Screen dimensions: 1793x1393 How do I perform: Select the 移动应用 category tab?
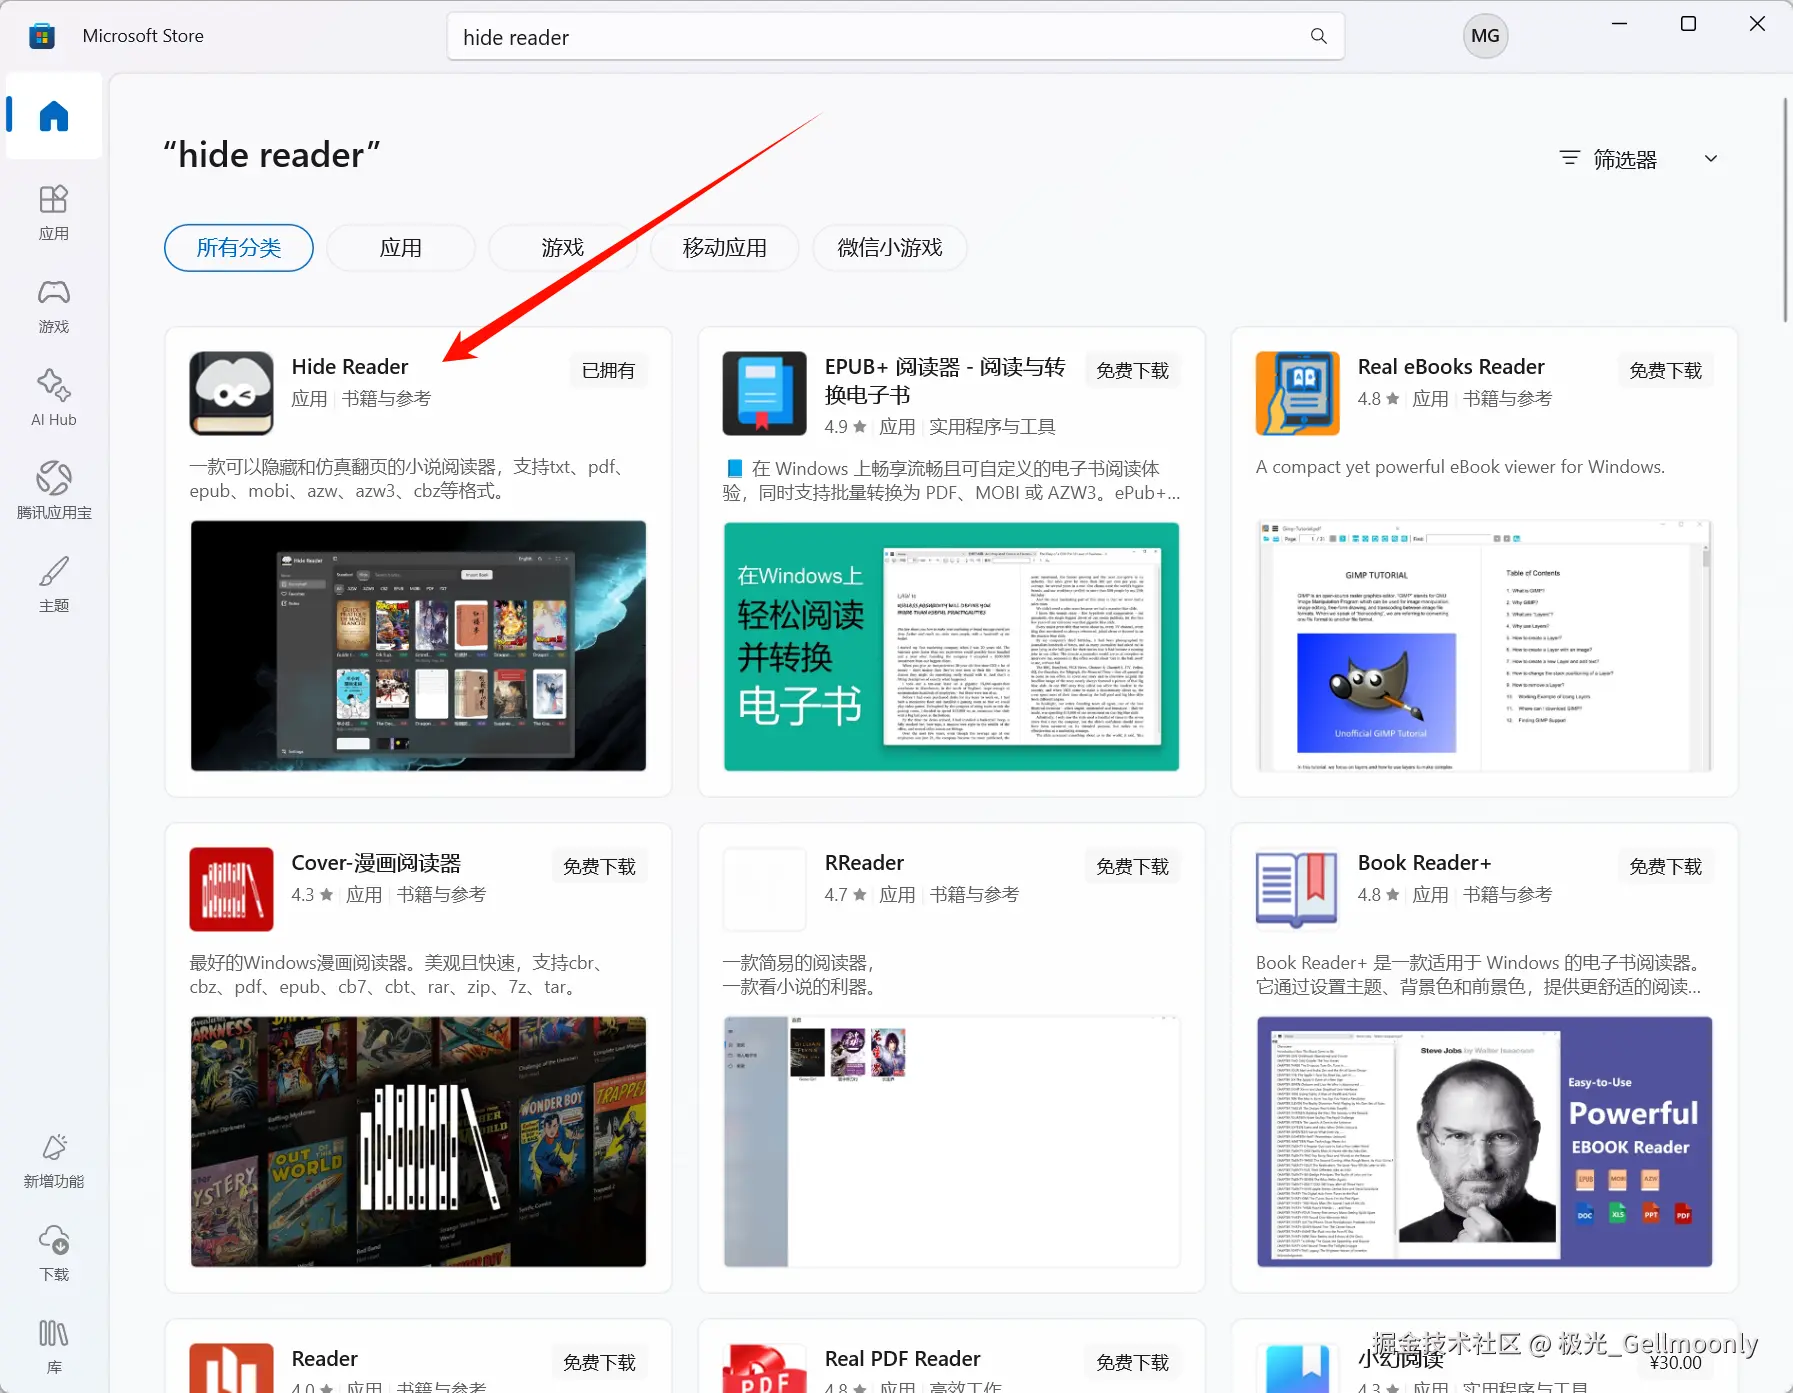pos(725,247)
